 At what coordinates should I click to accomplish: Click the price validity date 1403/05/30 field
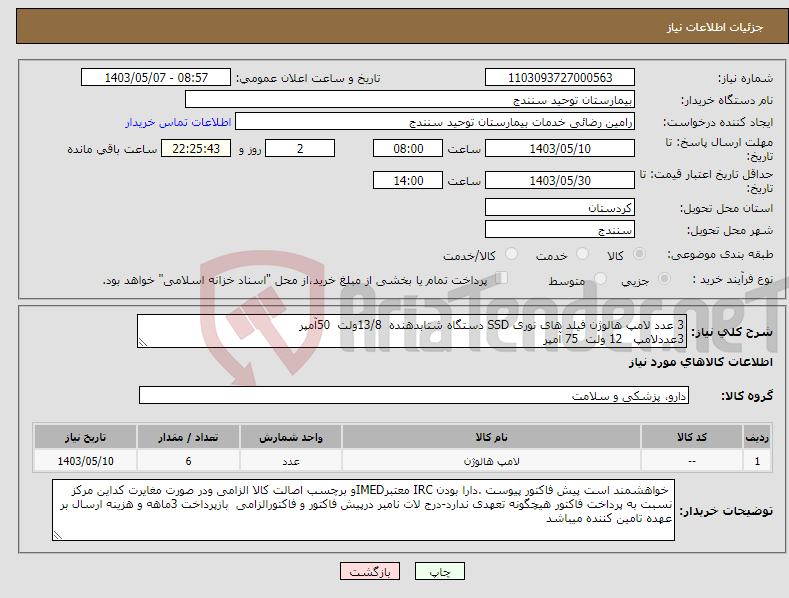tap(560, 180)
